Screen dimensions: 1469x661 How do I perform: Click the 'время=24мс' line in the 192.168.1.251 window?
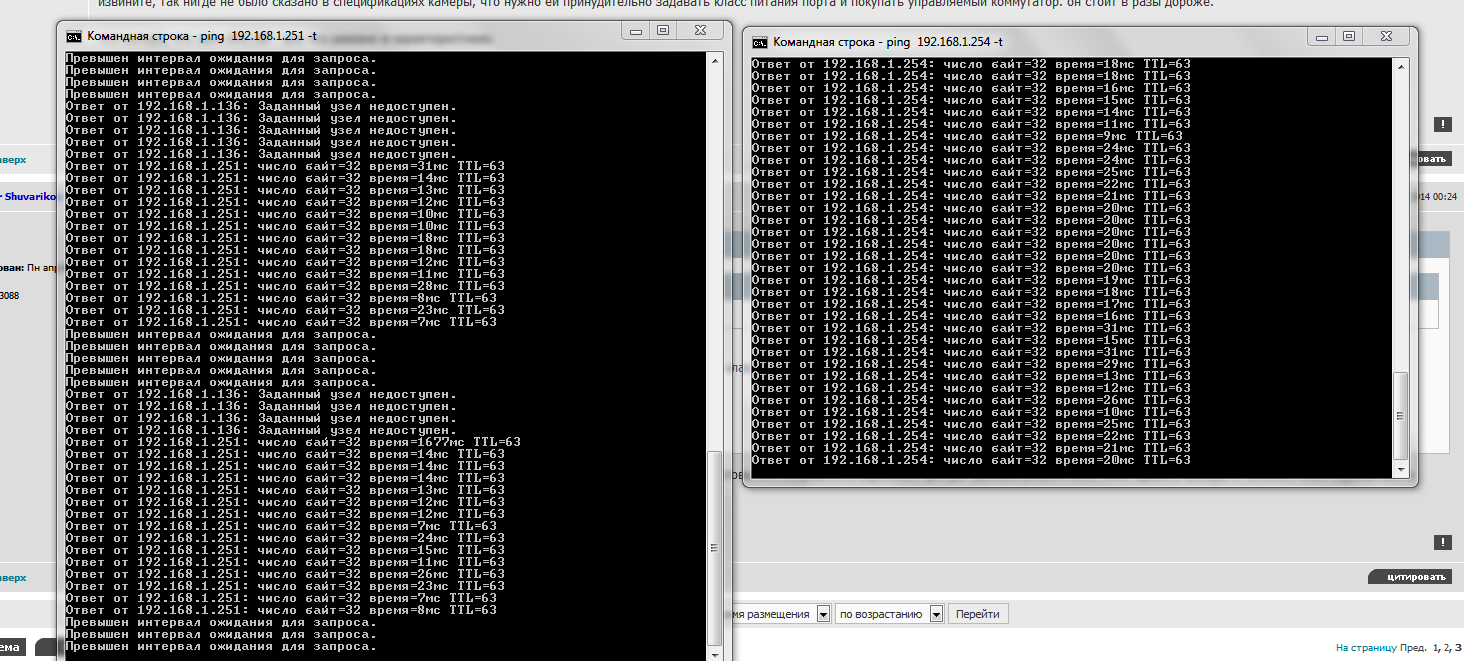coord(285,538)
